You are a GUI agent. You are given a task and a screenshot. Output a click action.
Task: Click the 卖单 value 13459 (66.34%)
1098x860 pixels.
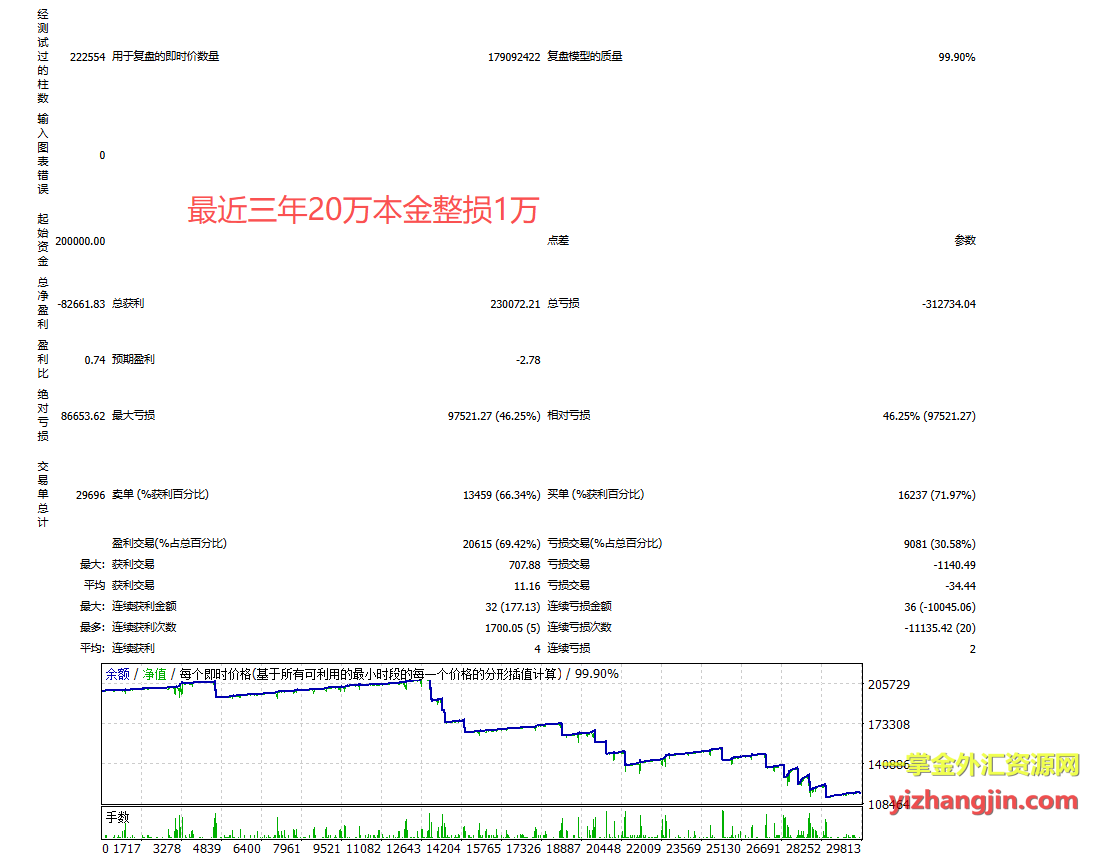[502, 495]
